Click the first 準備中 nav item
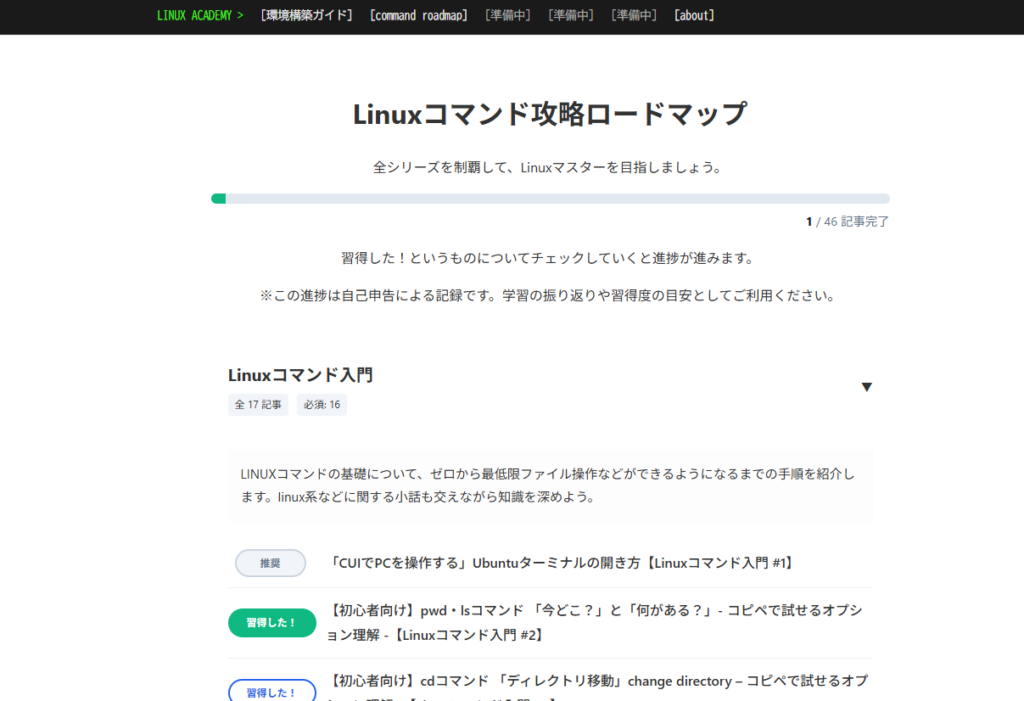This screenshot has height=701, width=1024. [506, 15]
